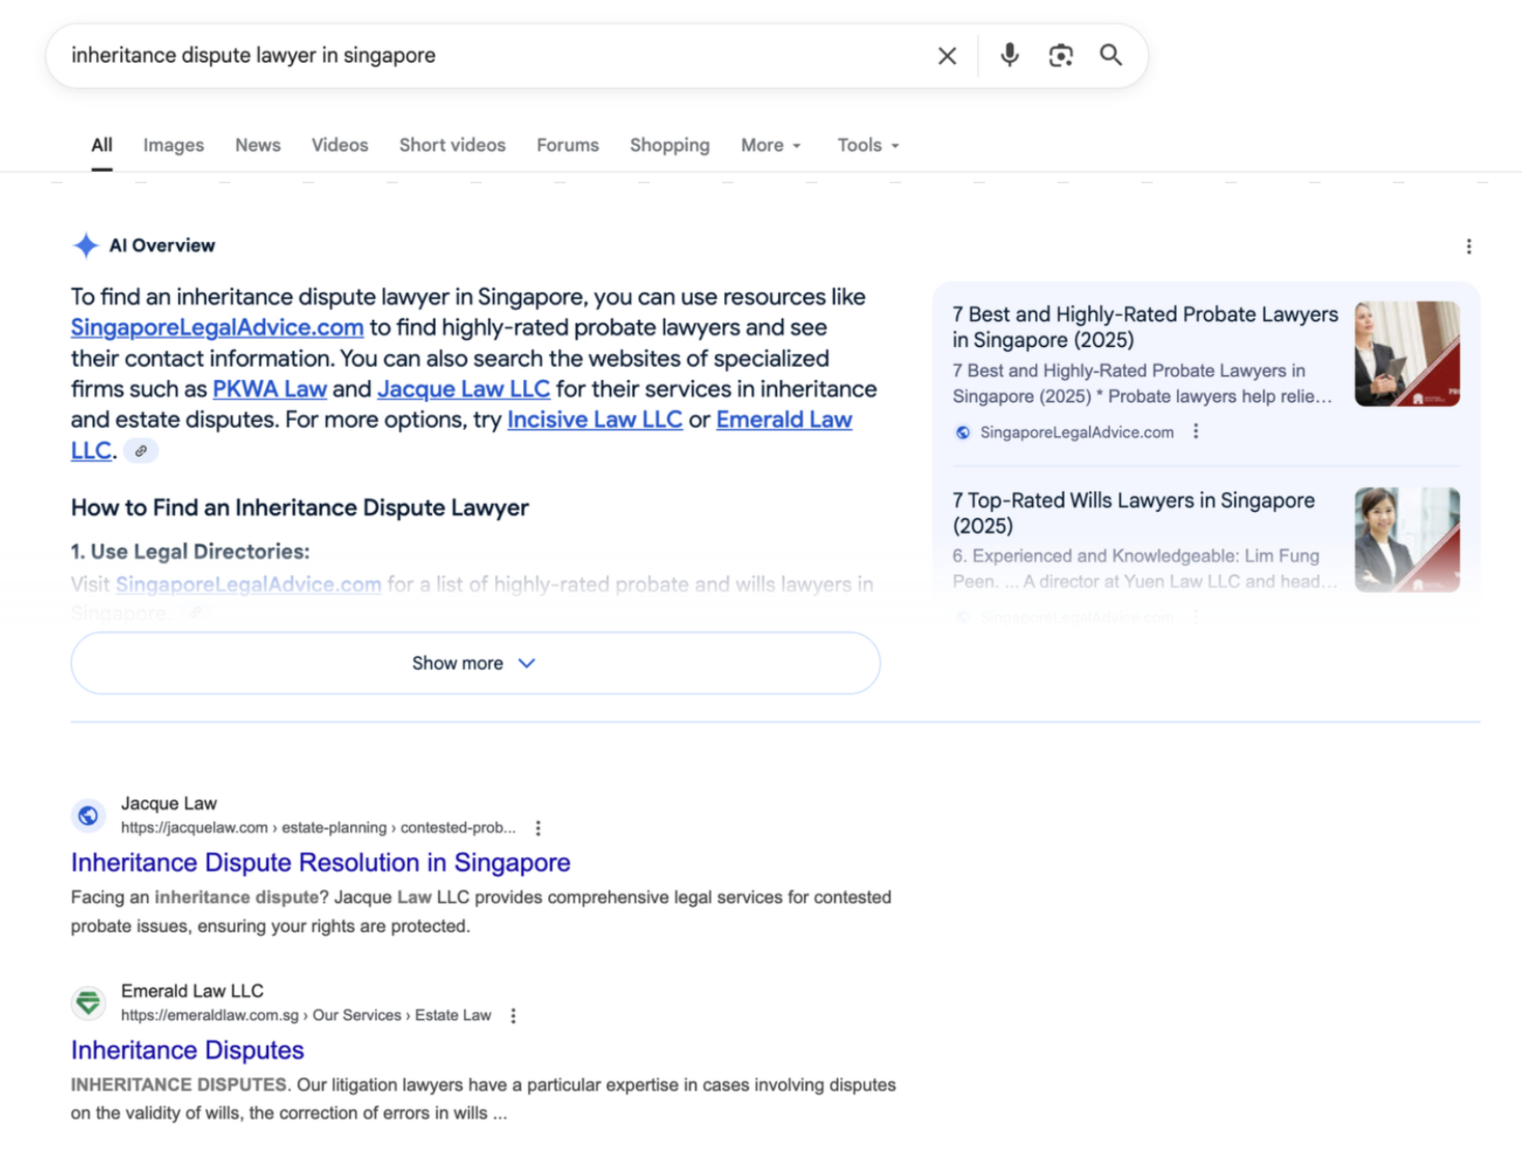Switch to the News tab

(x=257, y=145)
